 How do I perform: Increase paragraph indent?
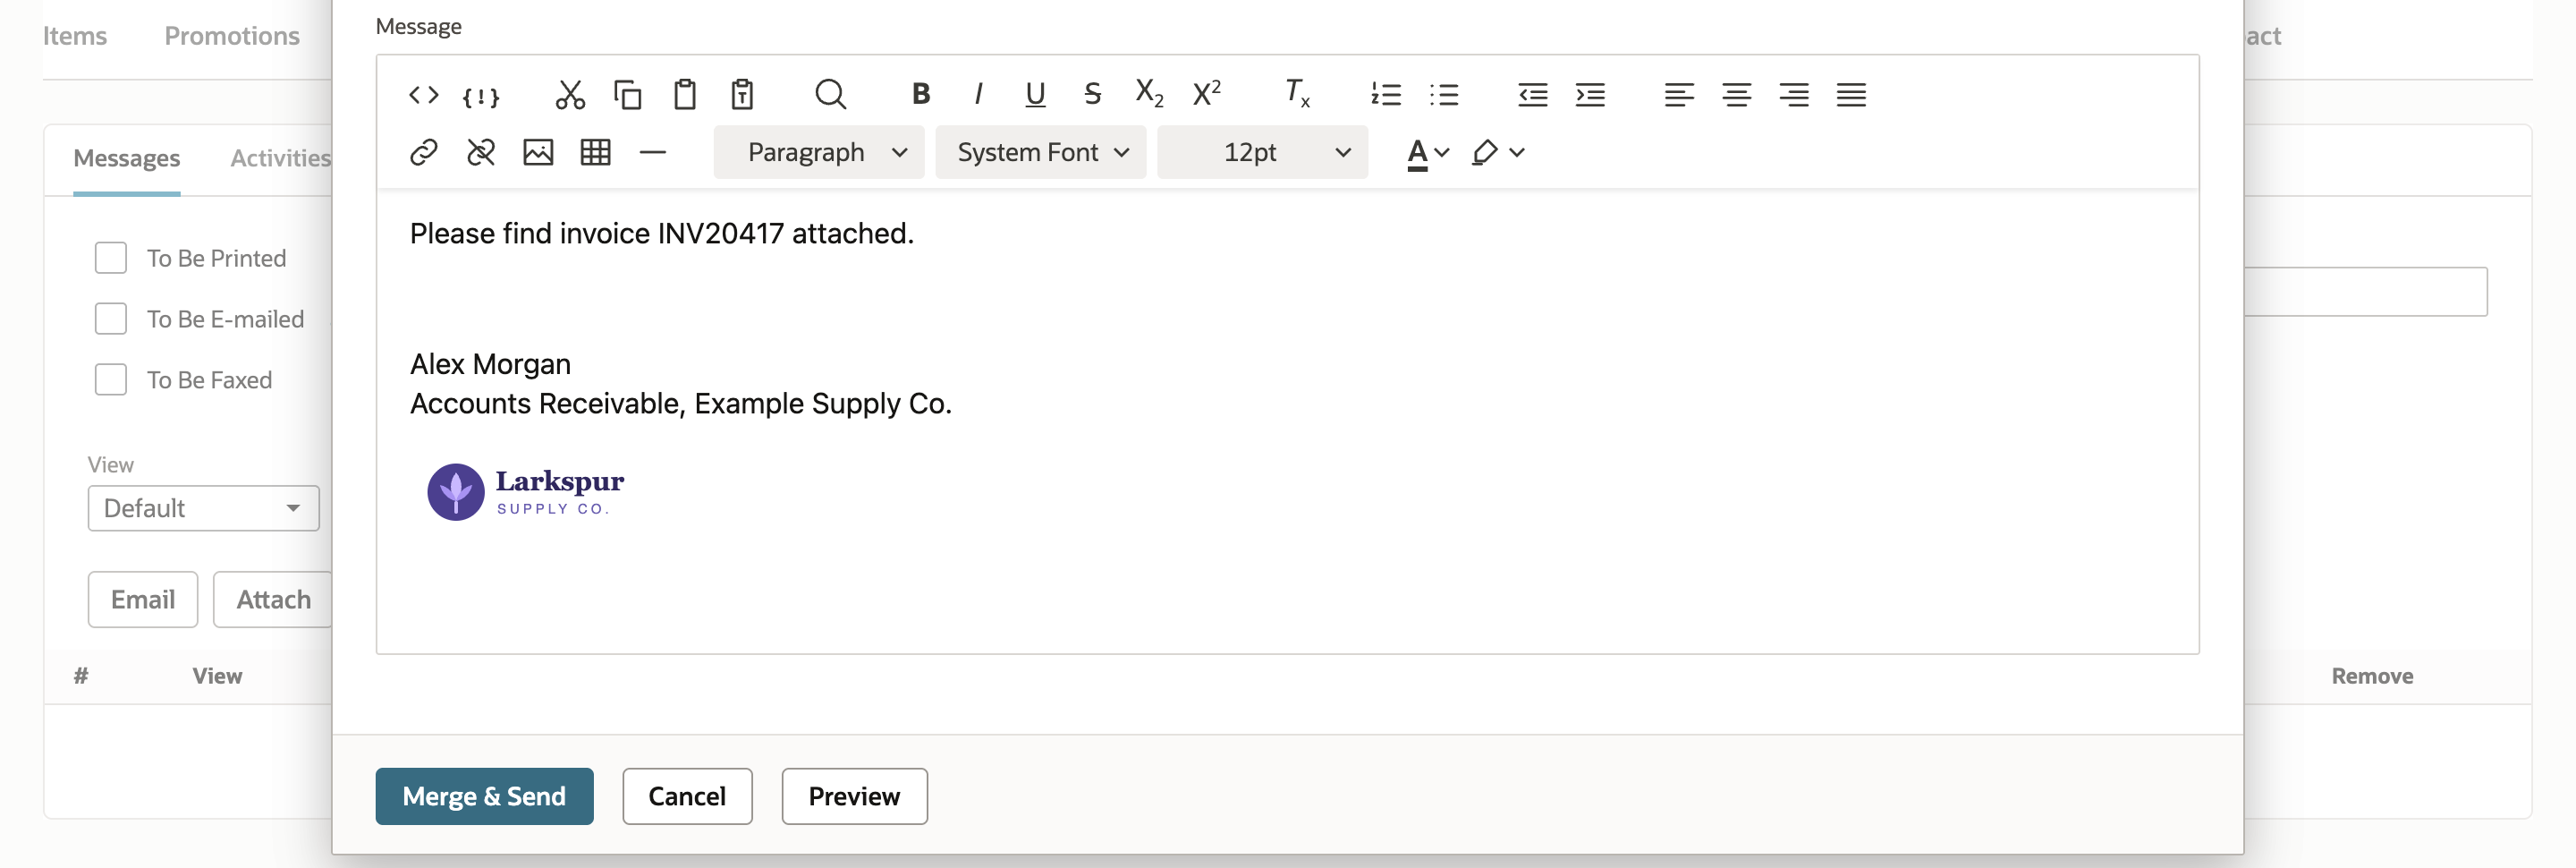1590,95
